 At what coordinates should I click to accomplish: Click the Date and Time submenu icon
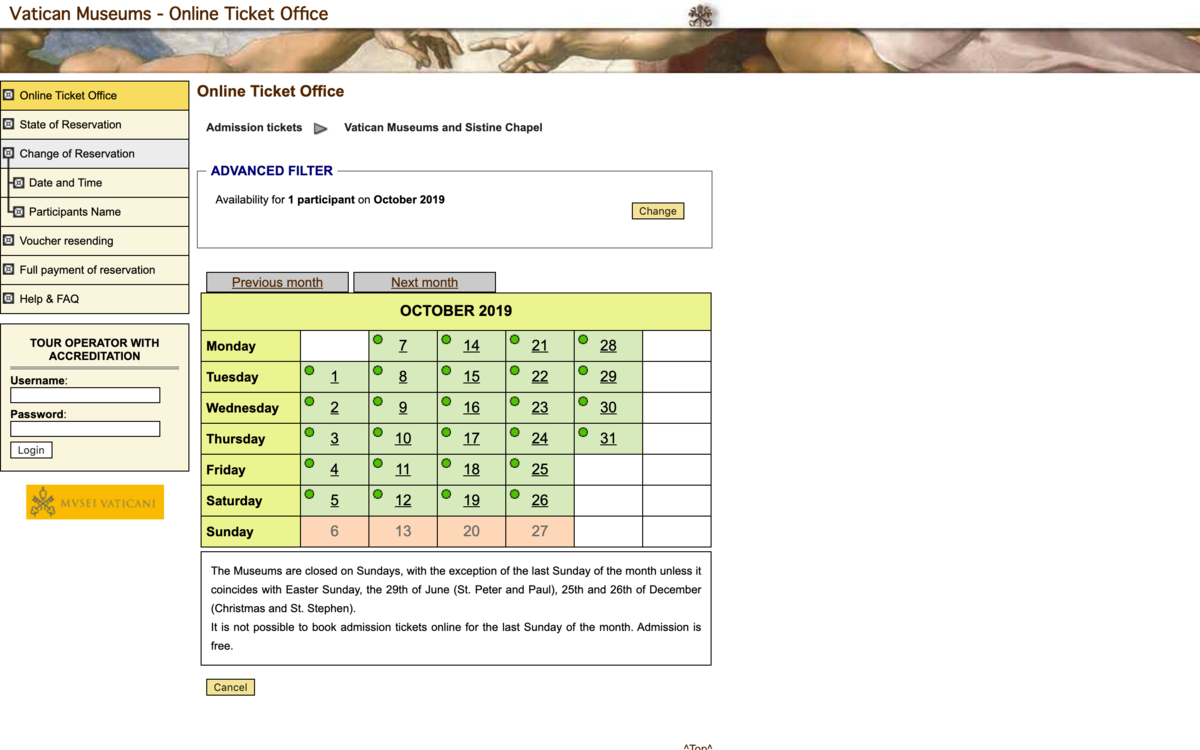(18, 183)
